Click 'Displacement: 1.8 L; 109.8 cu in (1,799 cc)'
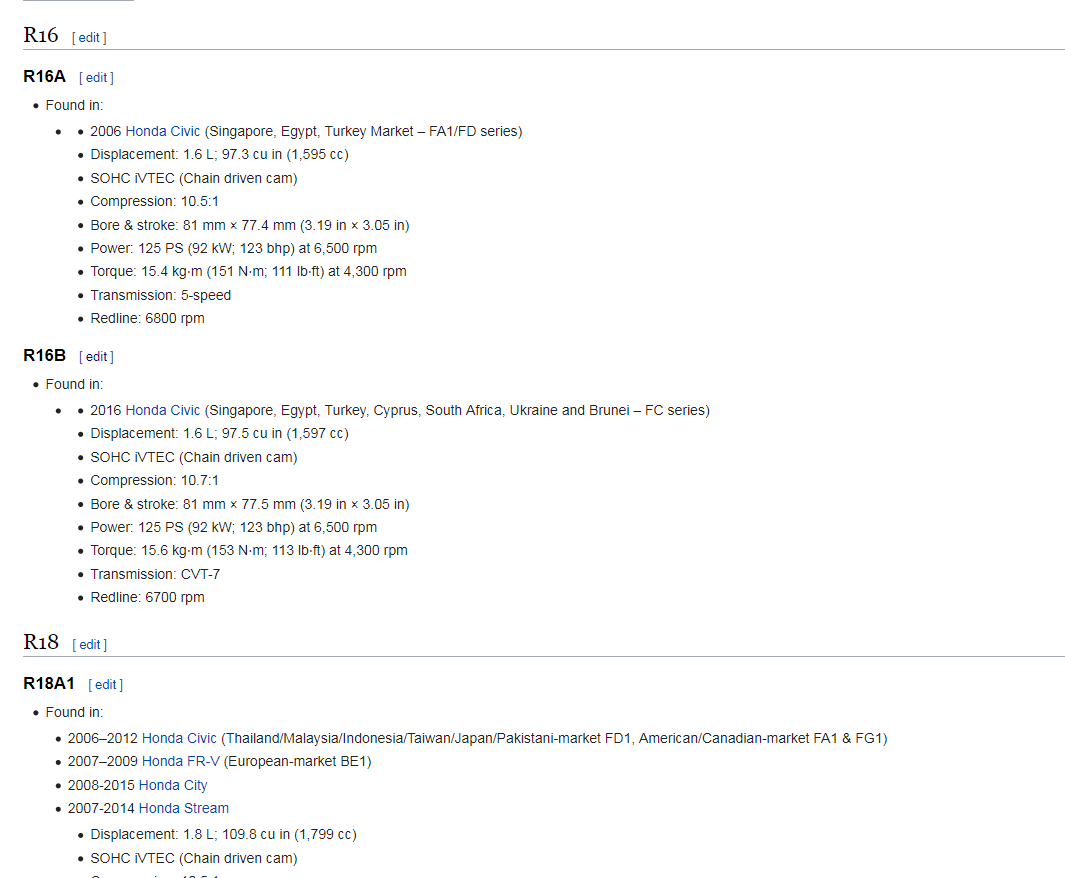 pyautogui.click(x=223, y=834)
